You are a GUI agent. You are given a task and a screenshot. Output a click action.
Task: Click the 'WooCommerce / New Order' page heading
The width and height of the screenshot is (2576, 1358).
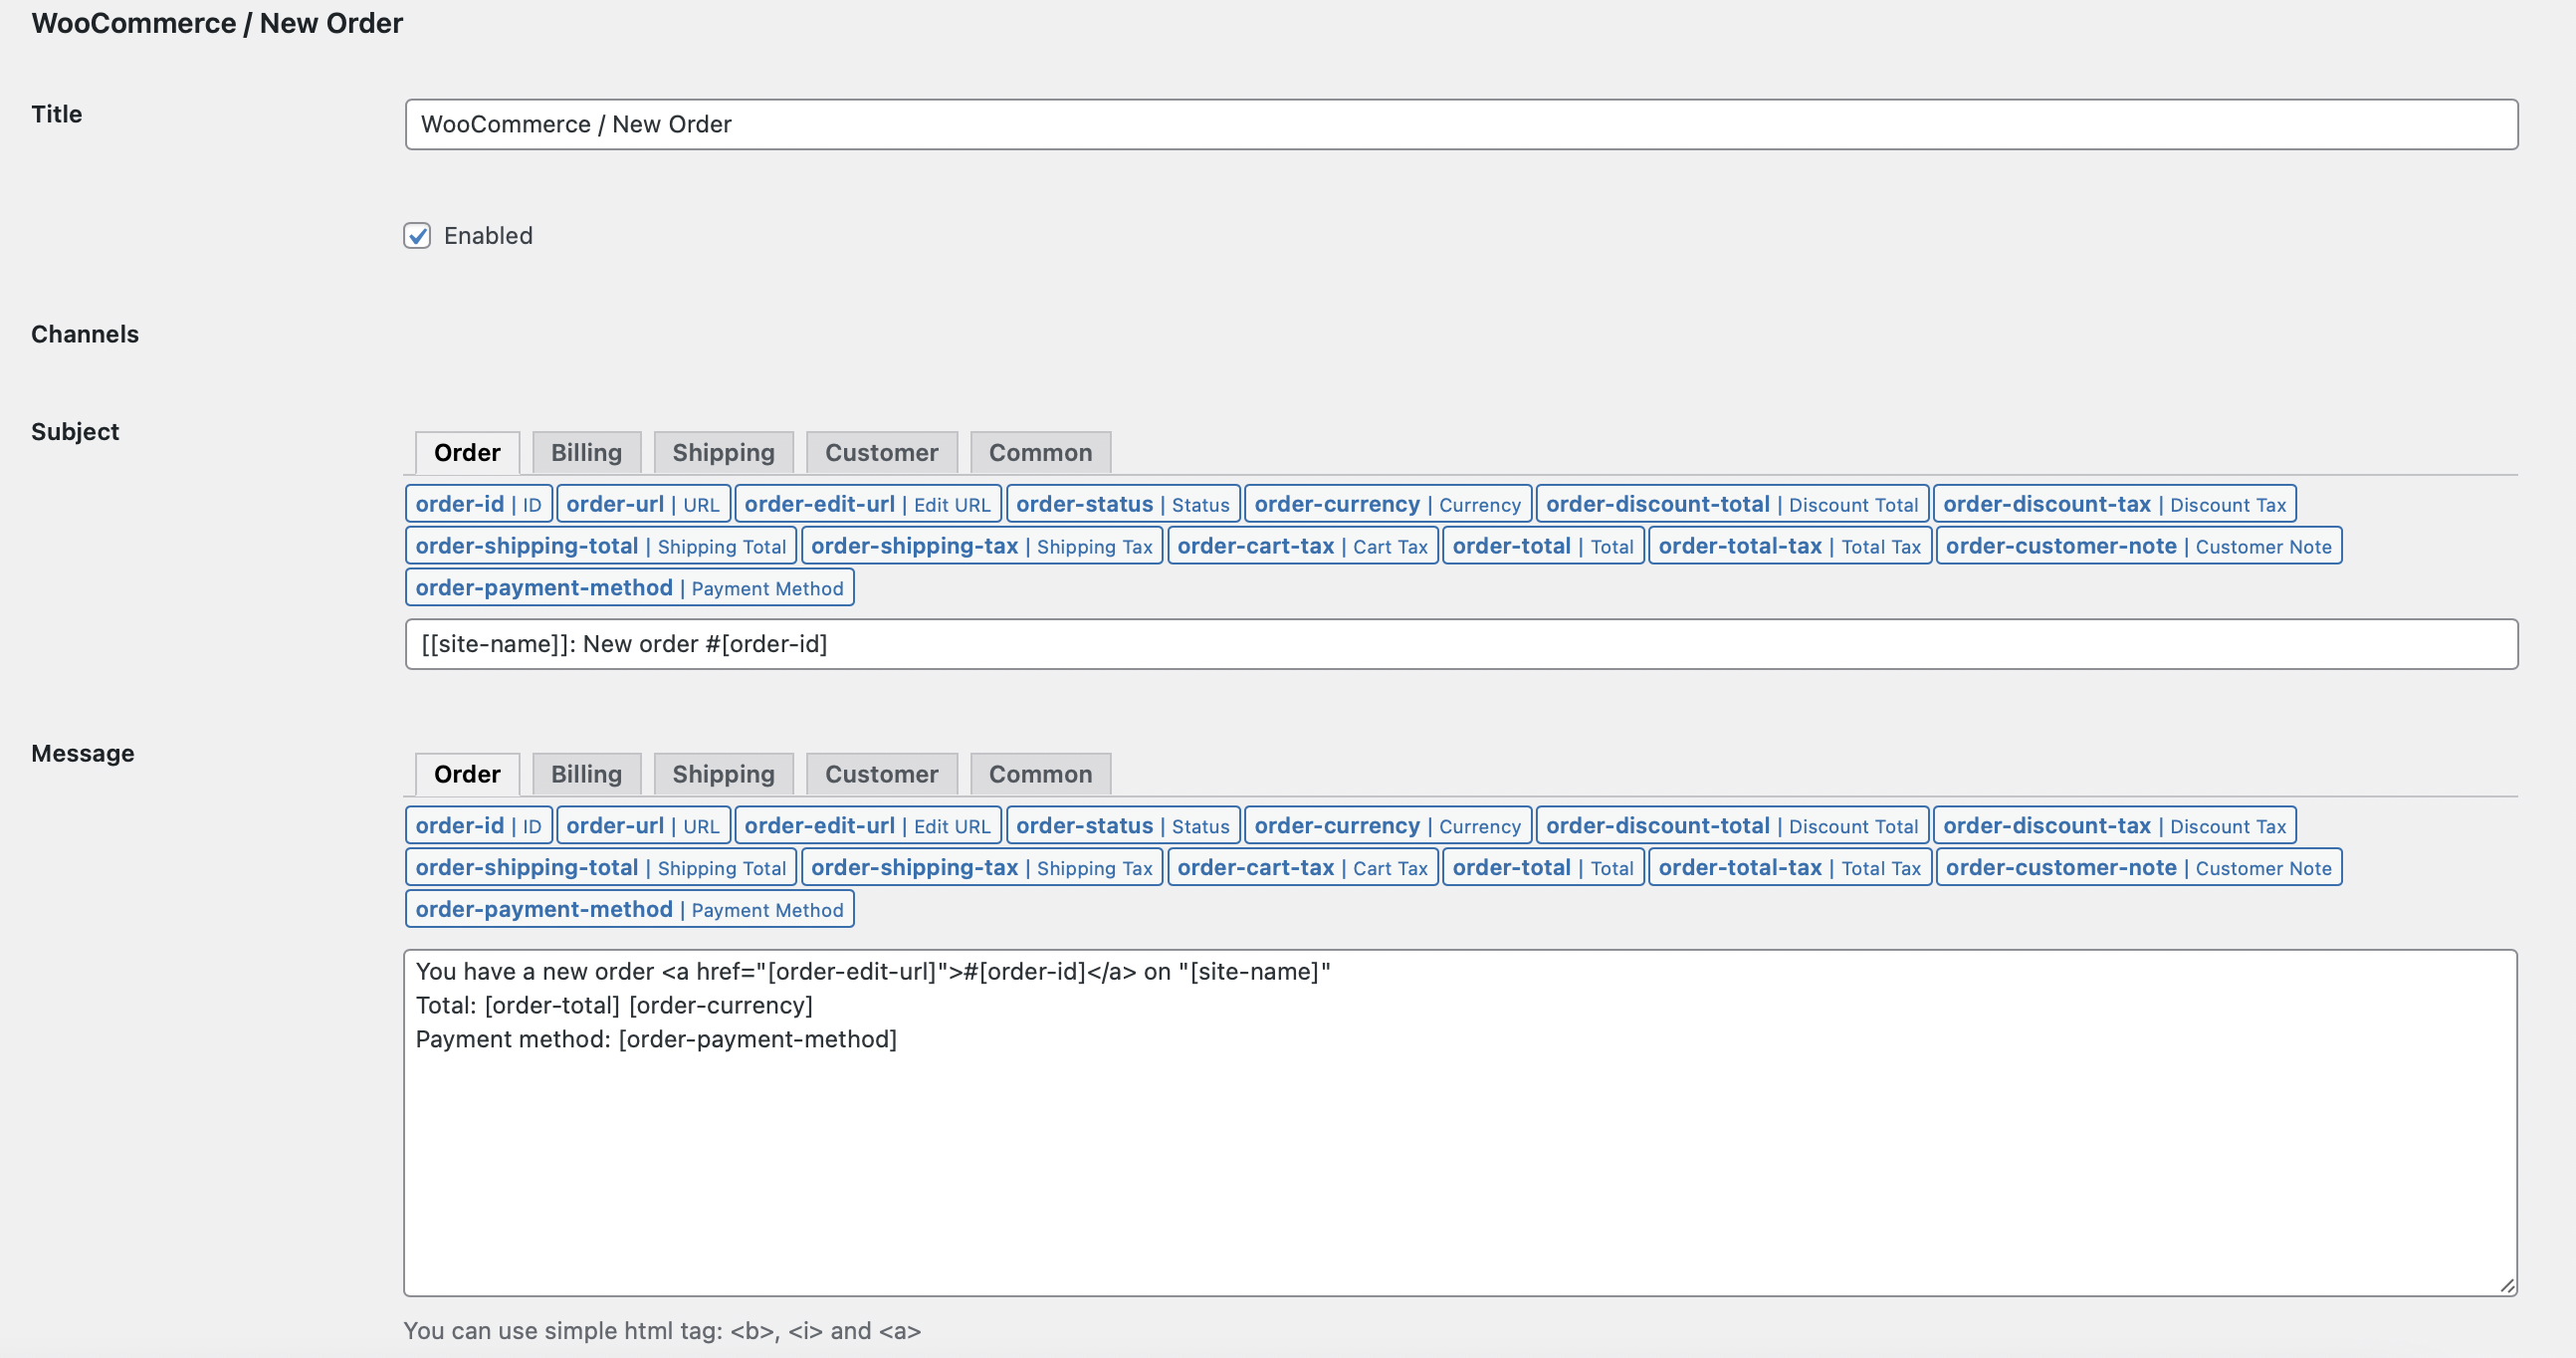pyautogui.click(x=217, y=23)
